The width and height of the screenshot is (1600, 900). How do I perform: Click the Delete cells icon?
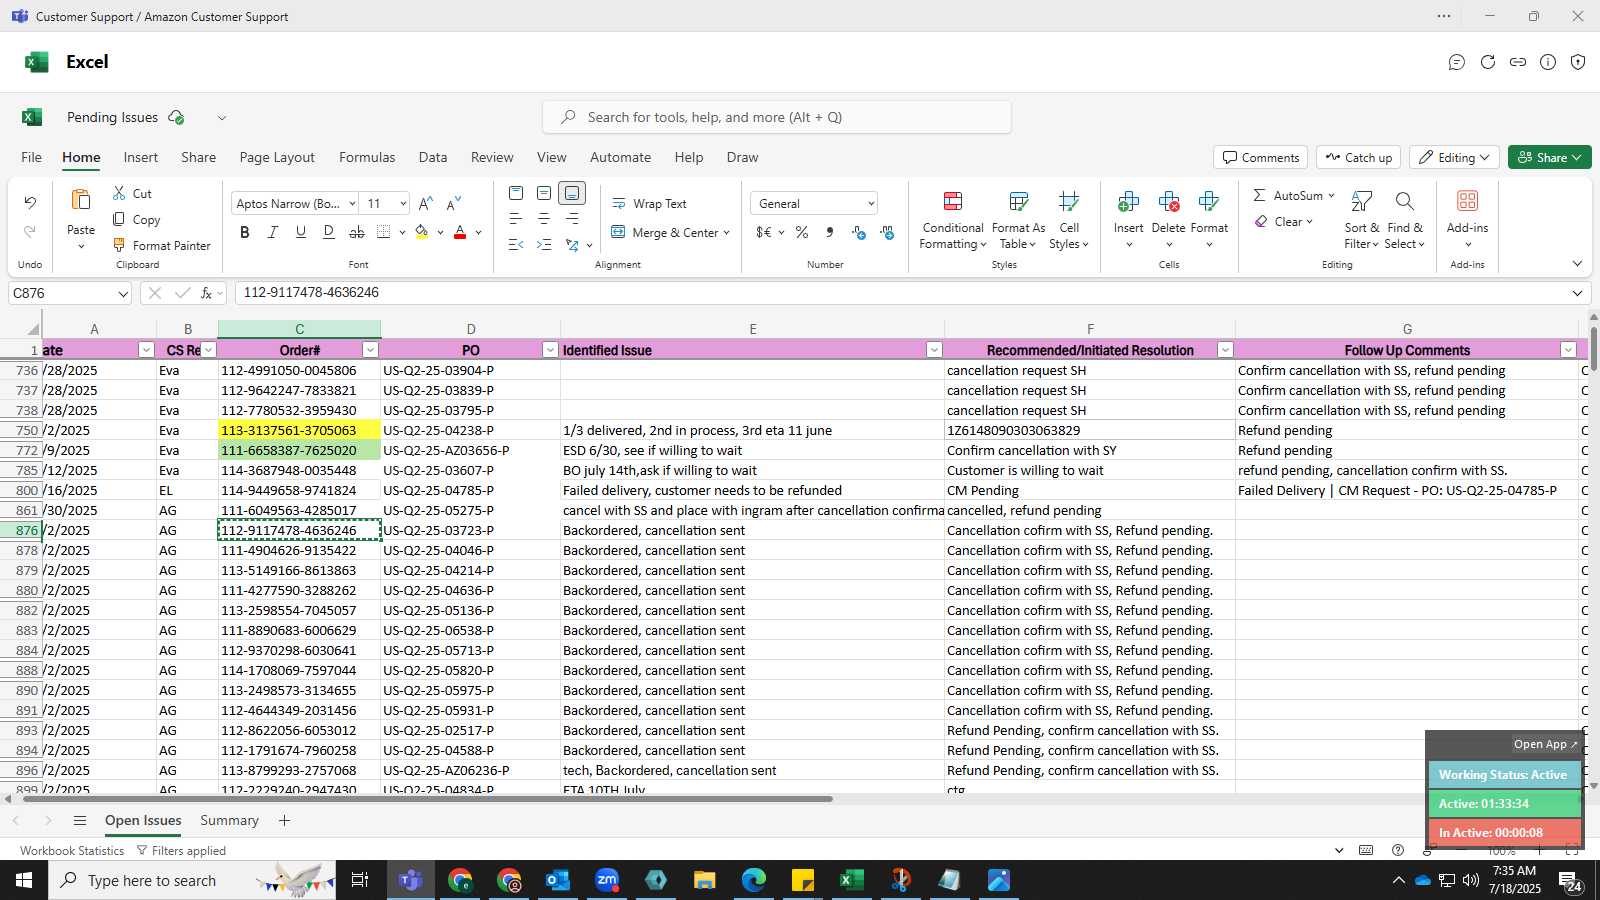(1168, 202)
